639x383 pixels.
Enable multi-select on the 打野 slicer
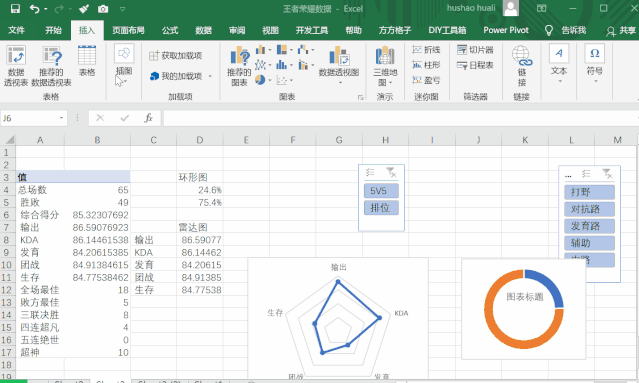[586, 174]
